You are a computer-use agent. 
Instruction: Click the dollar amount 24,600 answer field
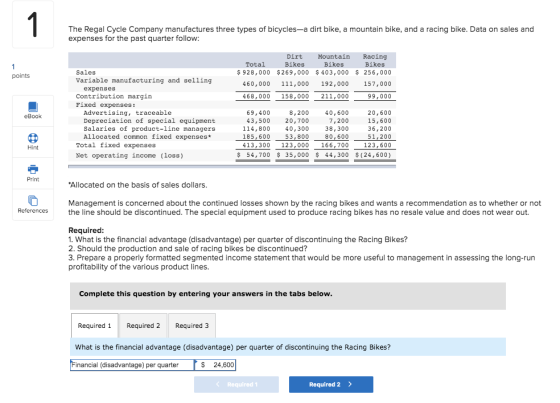(215, 365)
